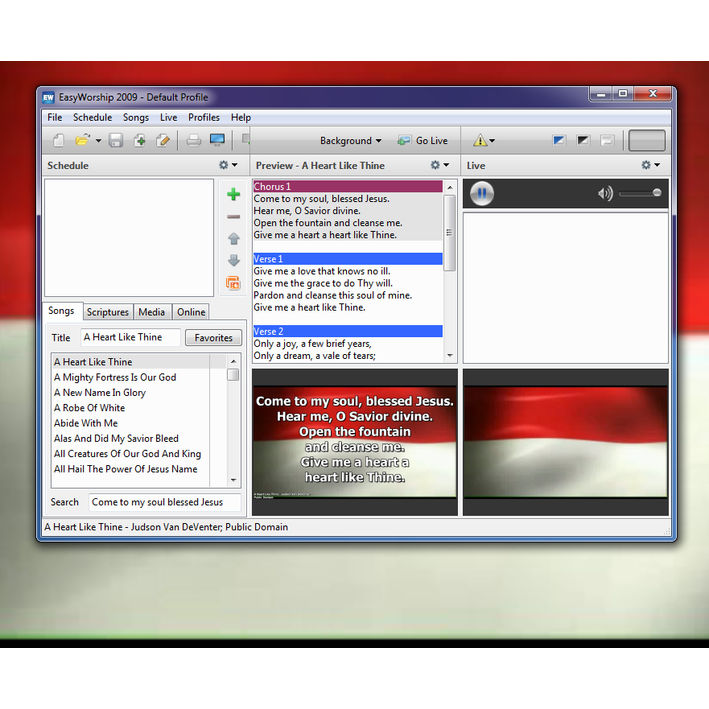Screen dimensions: 709x709
Task: Click the Go Live button
Action: pos(423,141)
